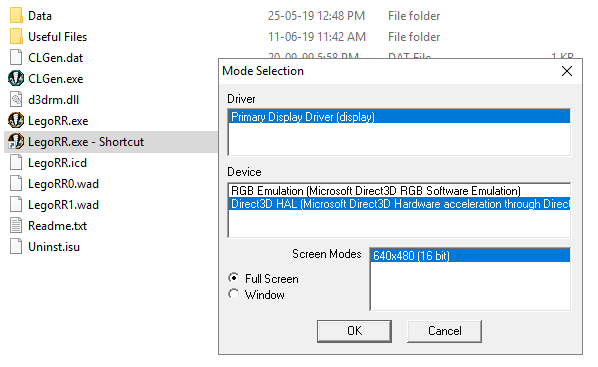598x367 pixels.
Task: Click the Useful Files folder icon
Action: click(16, 37)
